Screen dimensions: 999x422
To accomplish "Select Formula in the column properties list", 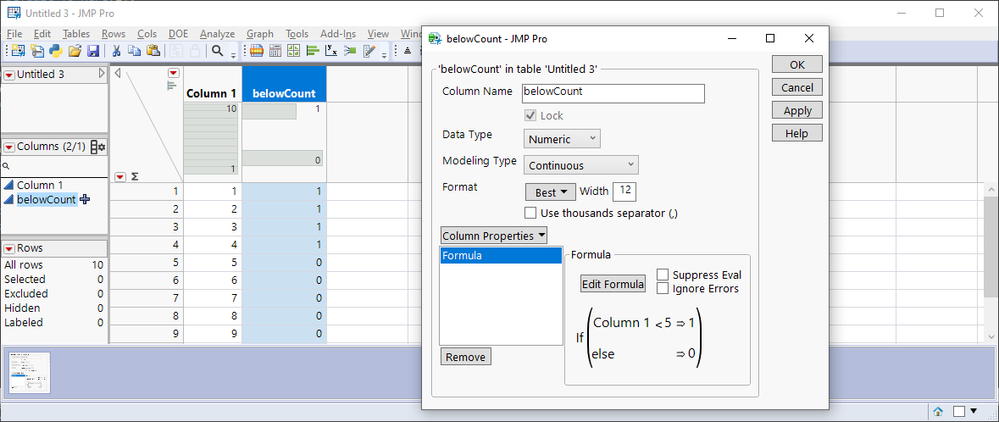I will coord(501,256).
